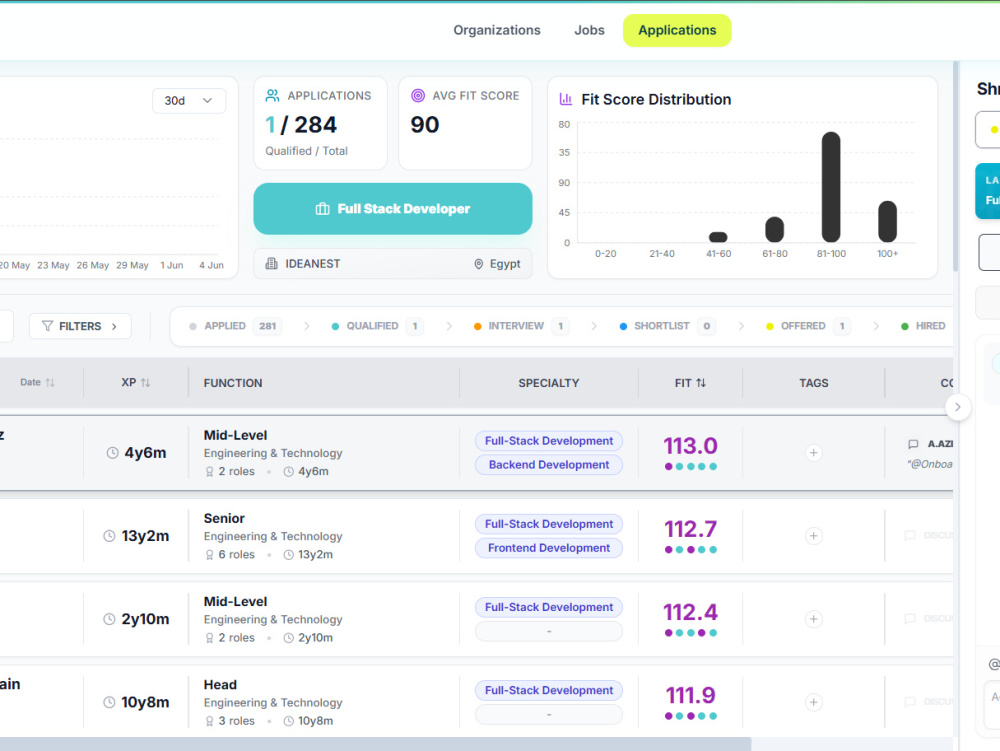Click the avg fit score target icon
The width and height of the screenshot is (1000, 751).
418,96
